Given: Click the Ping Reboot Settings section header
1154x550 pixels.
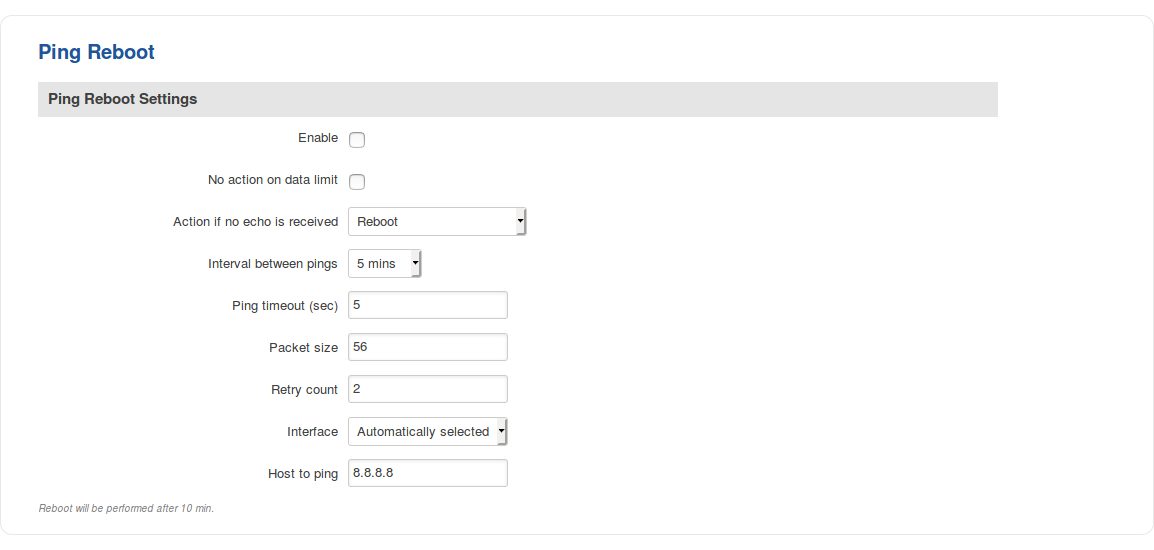Looking at the screenshot, I should [x=123, y=99].
